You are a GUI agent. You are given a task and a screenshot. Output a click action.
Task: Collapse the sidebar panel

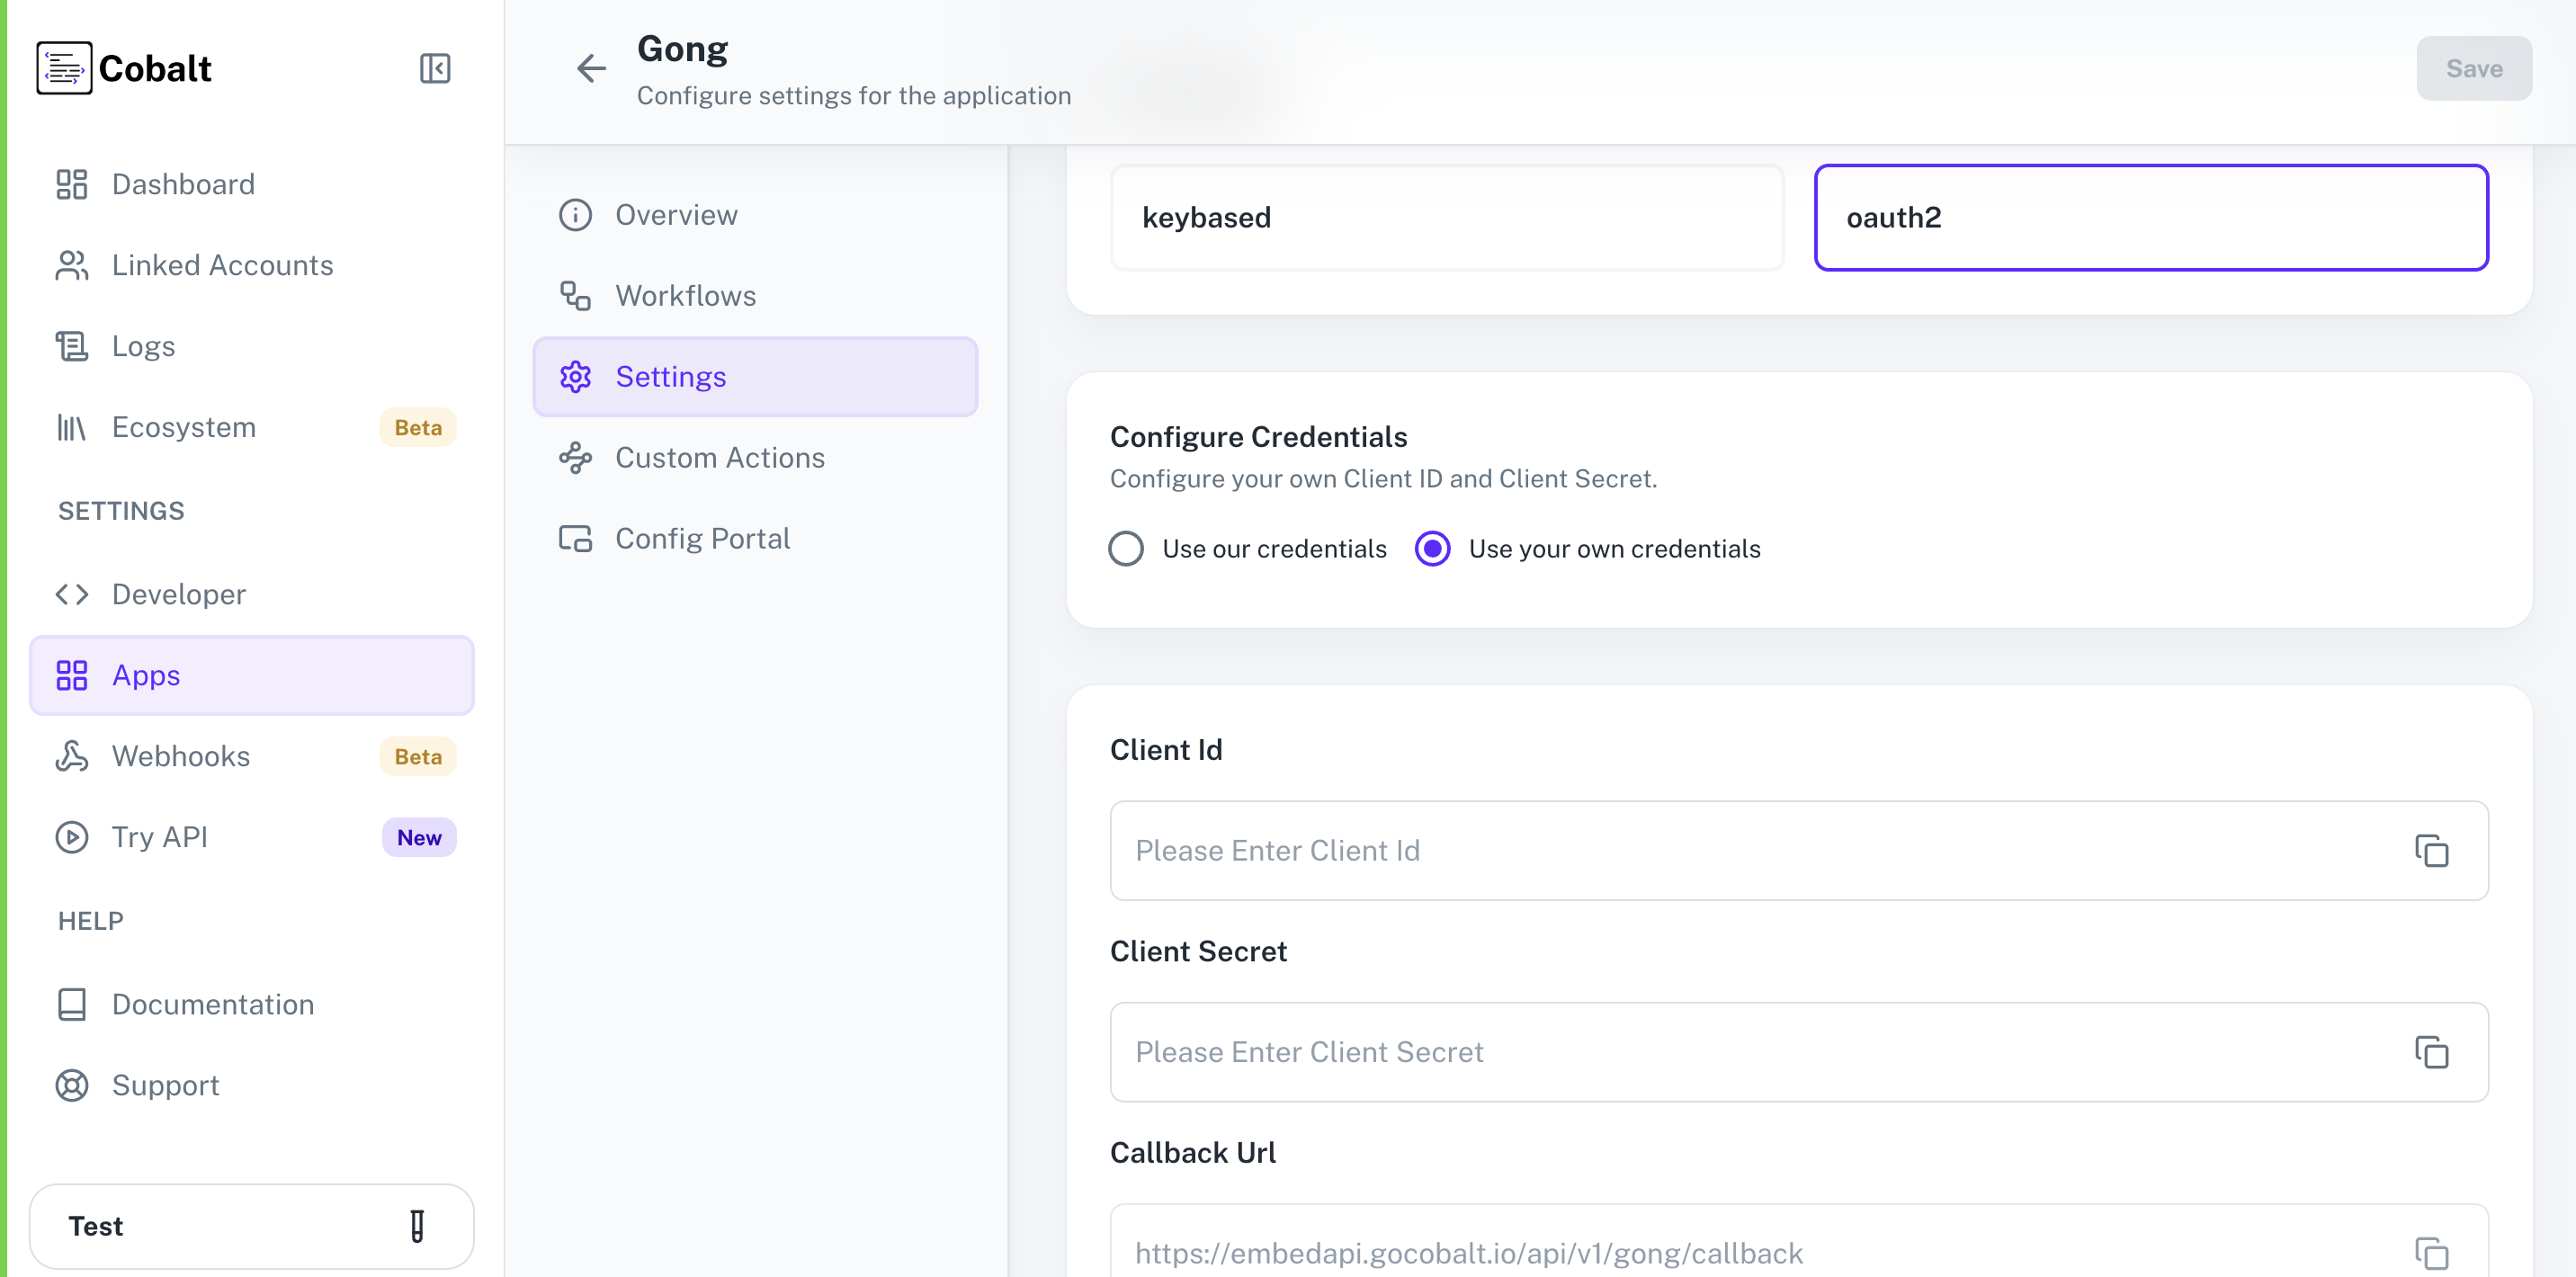click(x=434, y=68)
